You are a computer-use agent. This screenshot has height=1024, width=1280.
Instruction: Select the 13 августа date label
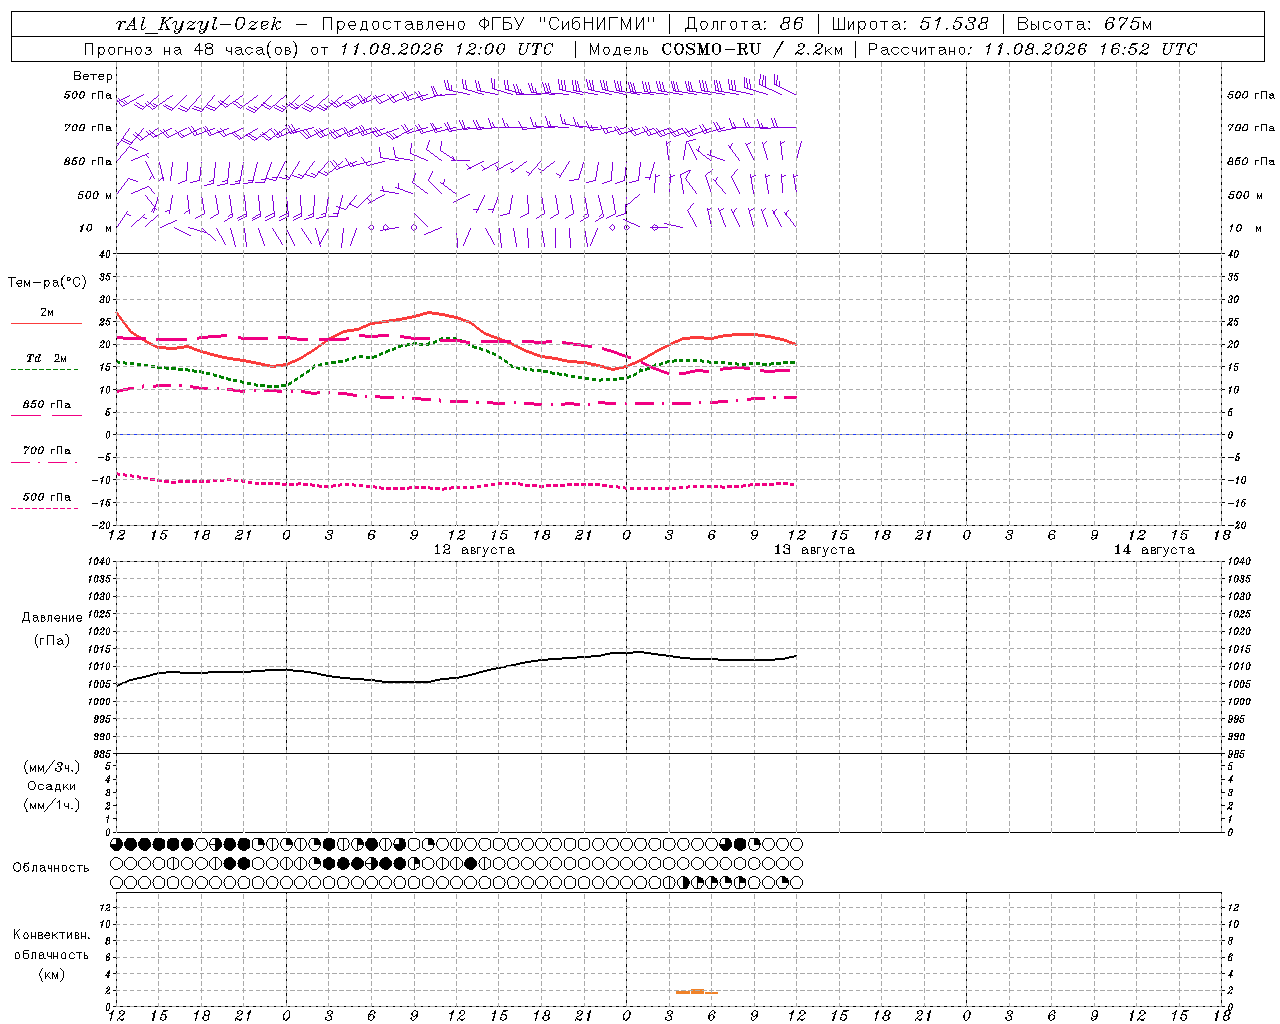814,550
